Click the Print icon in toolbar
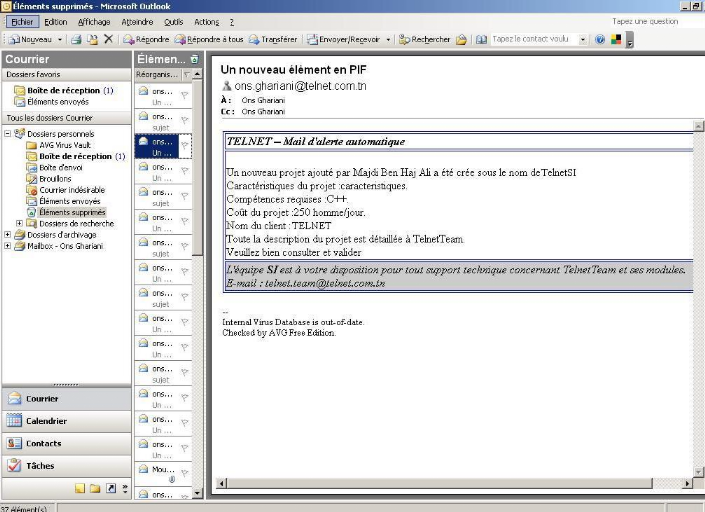 pos(76,40)
